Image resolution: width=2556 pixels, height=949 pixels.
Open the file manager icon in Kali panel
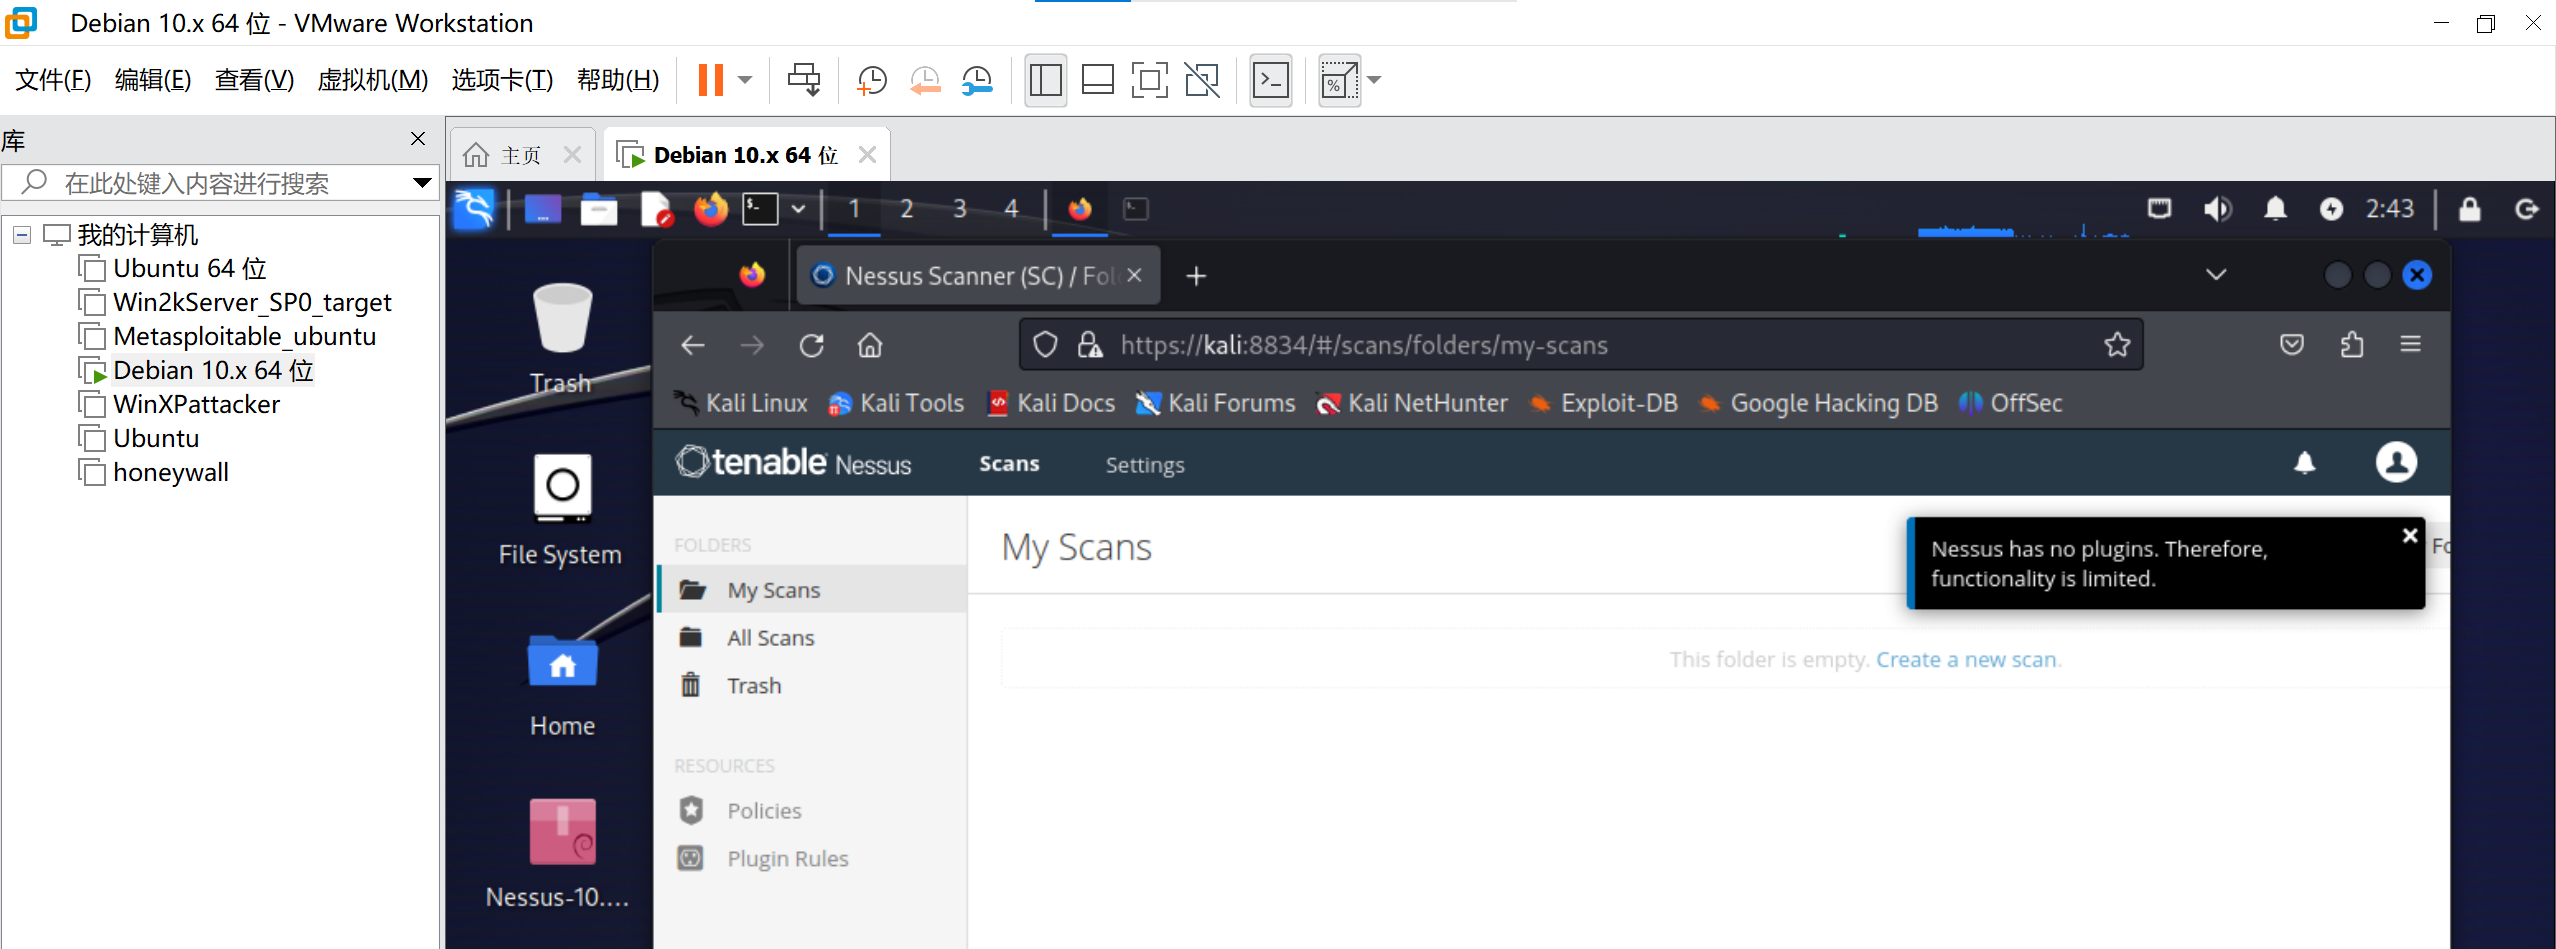[x=599, y=209]
